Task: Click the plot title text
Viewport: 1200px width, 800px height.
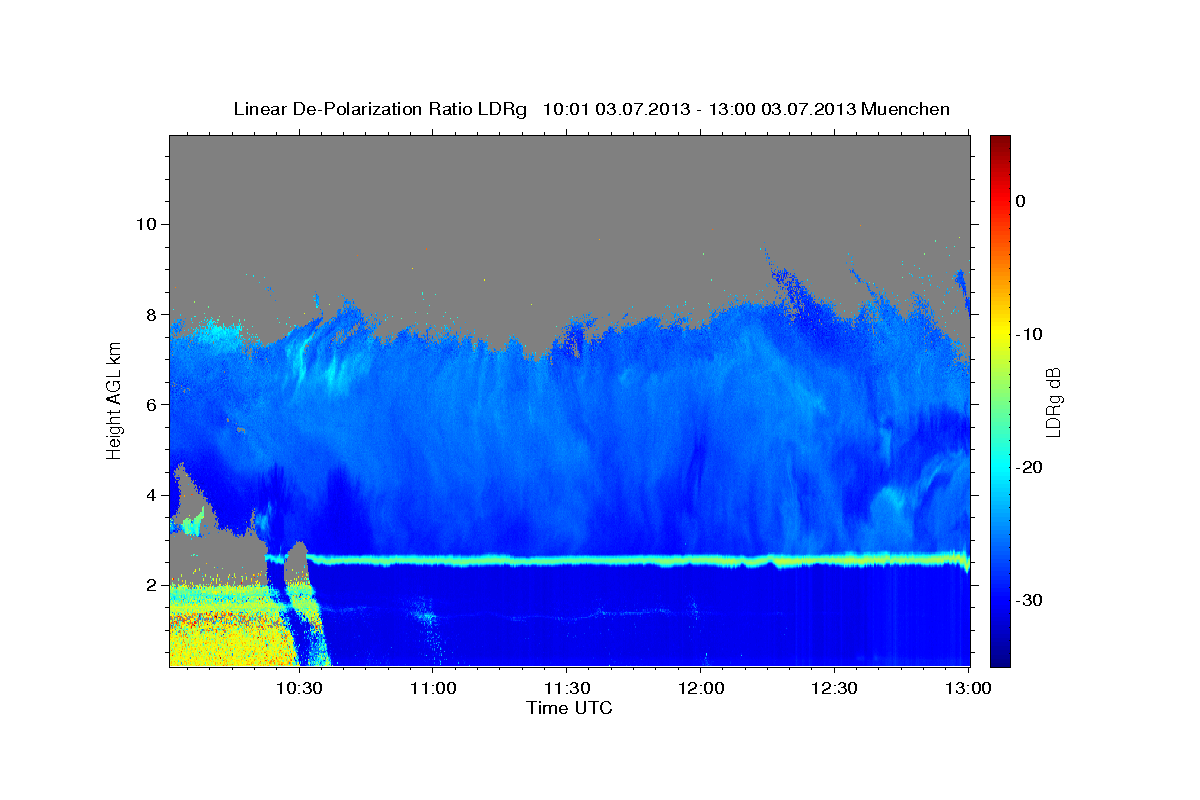Action: pos(591,109)
